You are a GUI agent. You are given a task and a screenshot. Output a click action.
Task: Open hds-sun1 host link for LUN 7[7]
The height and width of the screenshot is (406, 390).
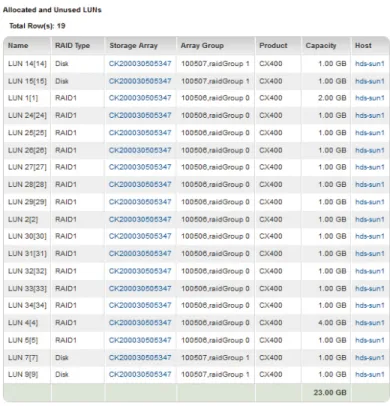[370, 357]
